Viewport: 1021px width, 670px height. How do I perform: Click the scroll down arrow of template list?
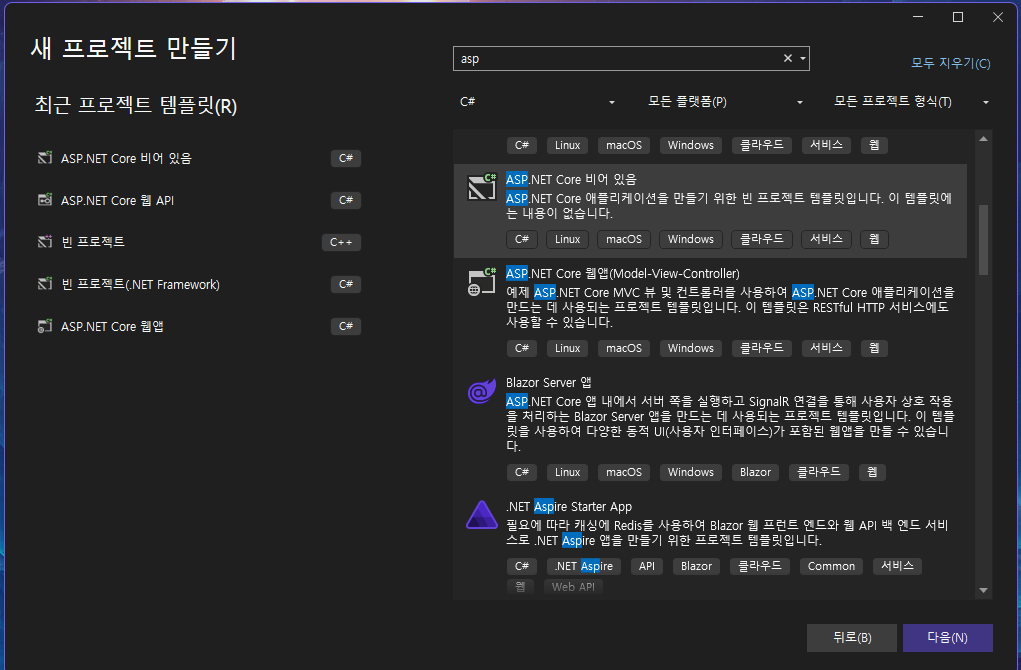tap(983, 590)
